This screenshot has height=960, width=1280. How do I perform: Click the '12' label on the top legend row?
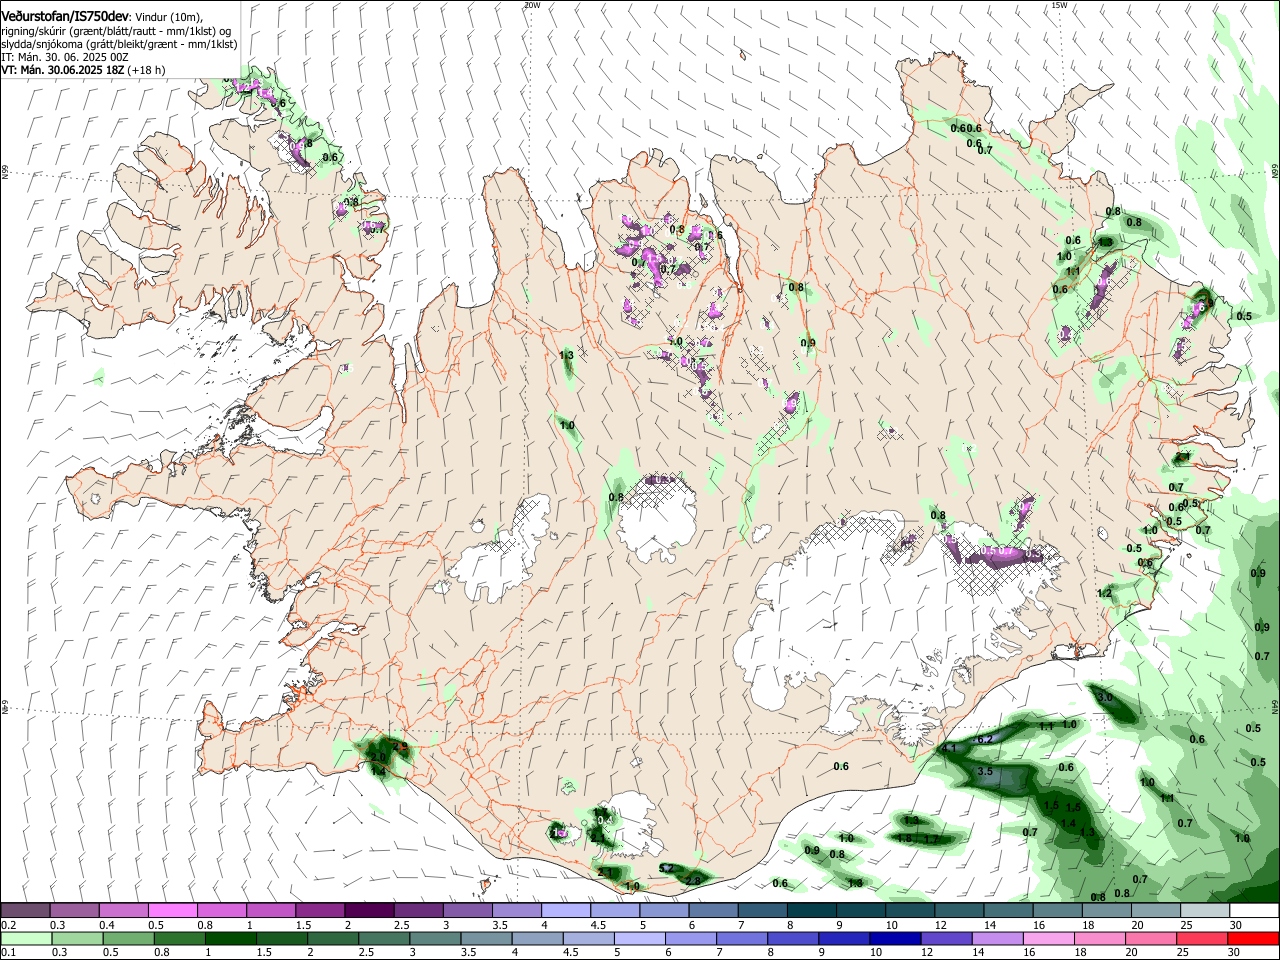click(x=940, y=925)
